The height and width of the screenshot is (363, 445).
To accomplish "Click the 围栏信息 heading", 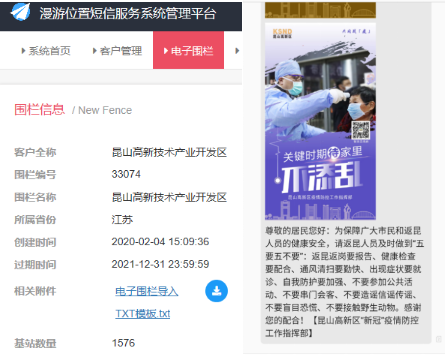I will pos(39,110).
